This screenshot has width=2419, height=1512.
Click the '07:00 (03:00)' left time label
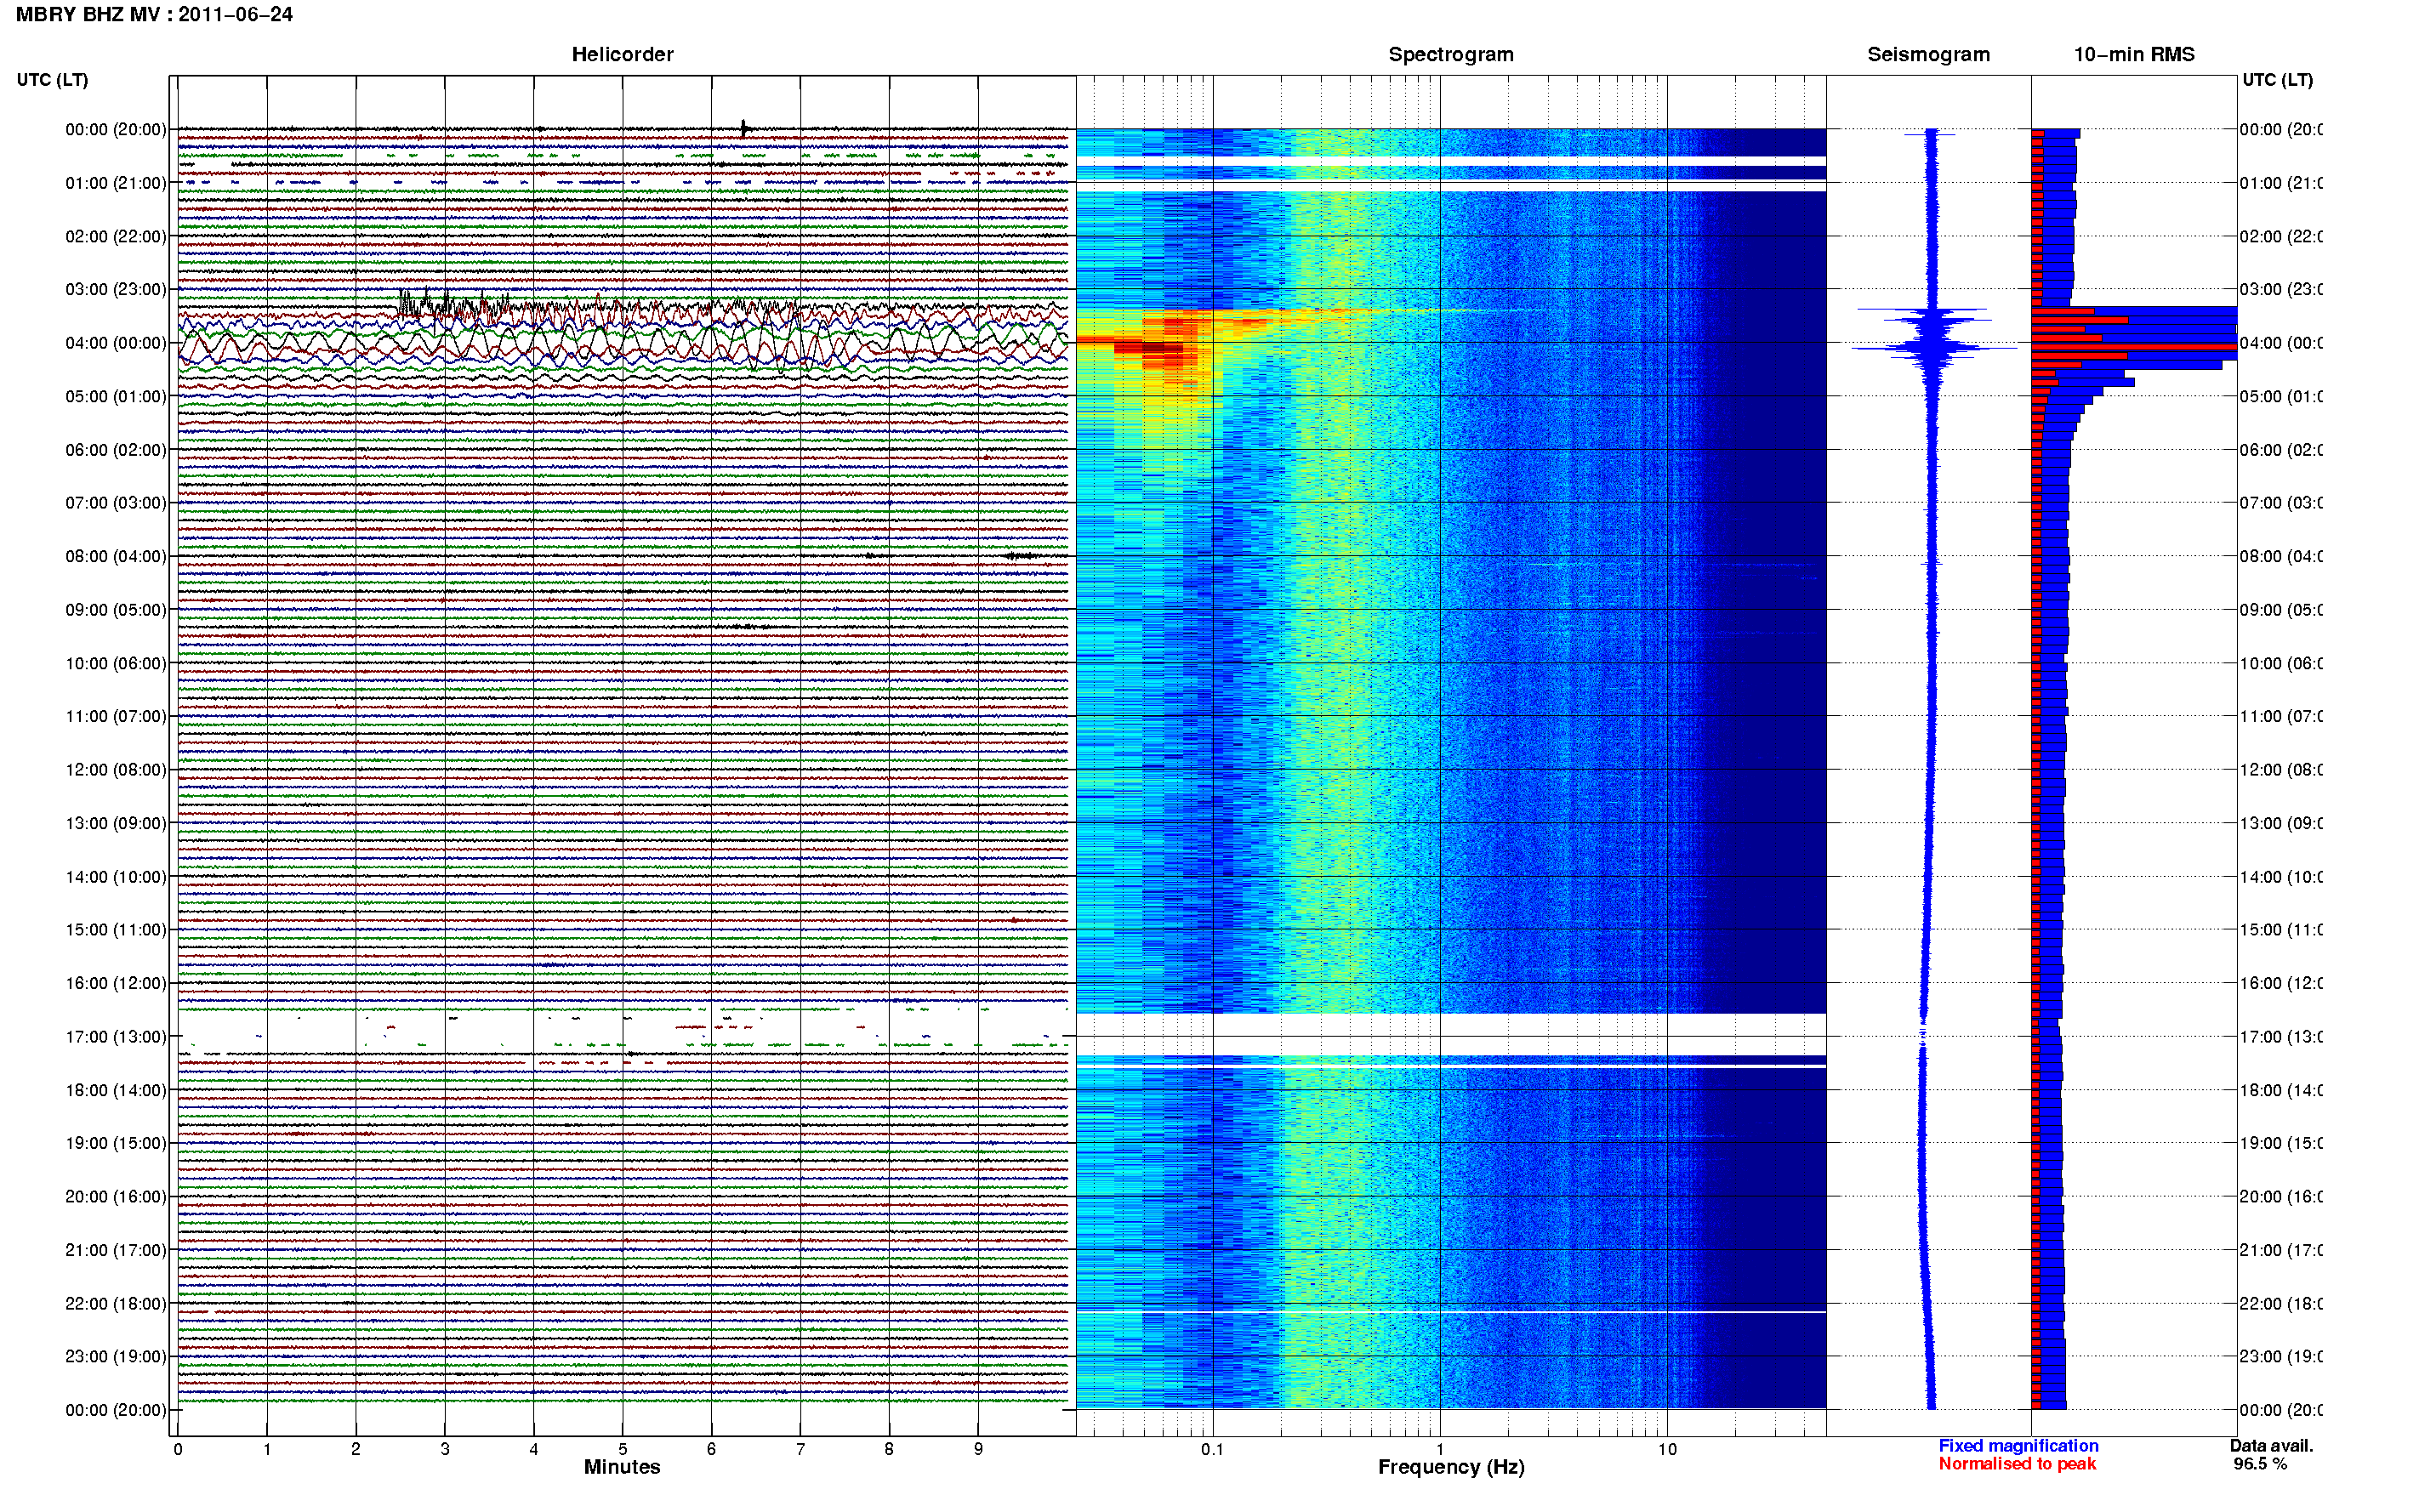(116, 502)
